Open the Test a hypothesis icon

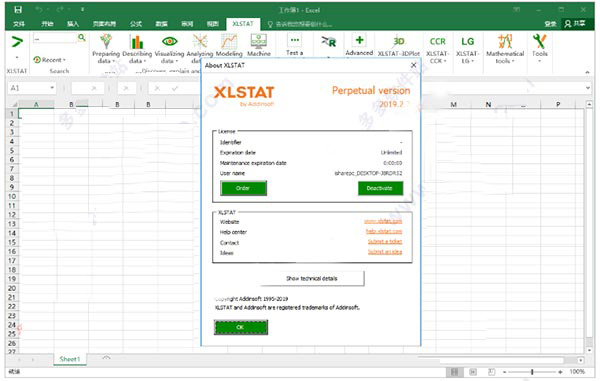[x=294, y=40]
